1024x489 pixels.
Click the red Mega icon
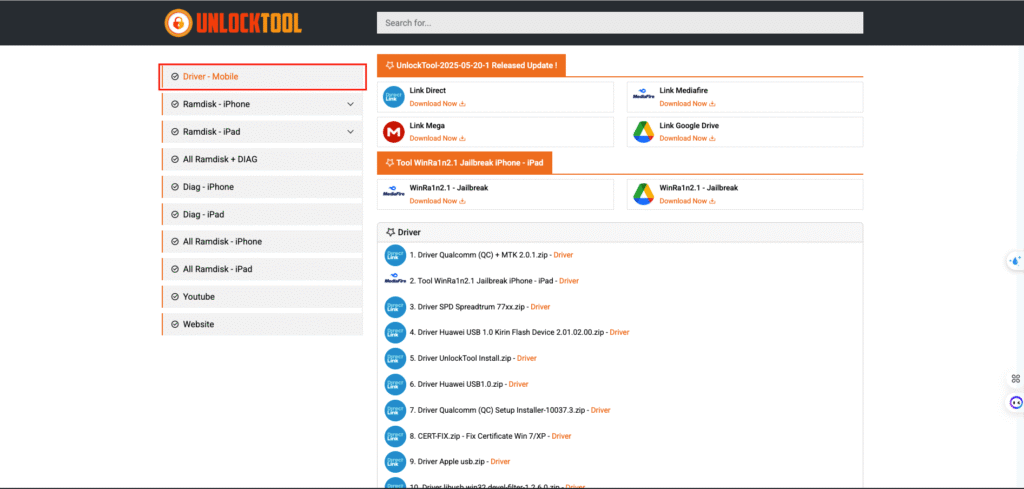394,132
